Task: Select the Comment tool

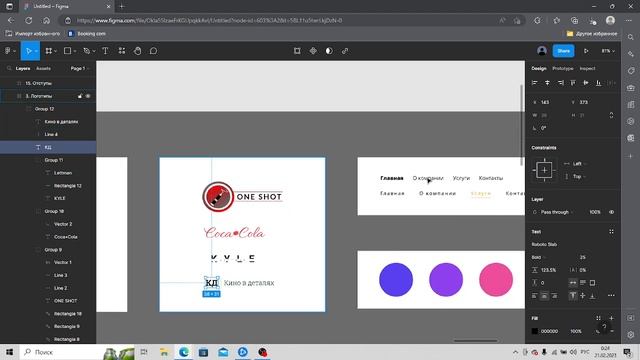Action: tap(153, 51)
